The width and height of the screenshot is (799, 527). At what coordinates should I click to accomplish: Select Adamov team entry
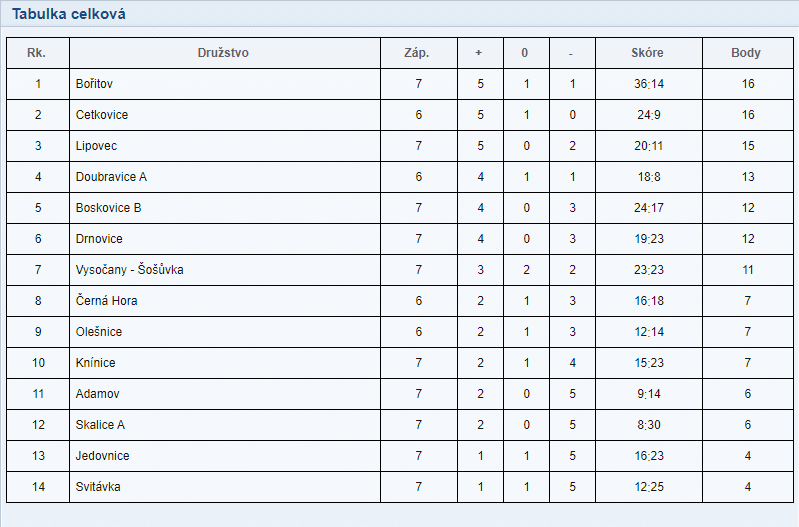[x=97, y=393]
